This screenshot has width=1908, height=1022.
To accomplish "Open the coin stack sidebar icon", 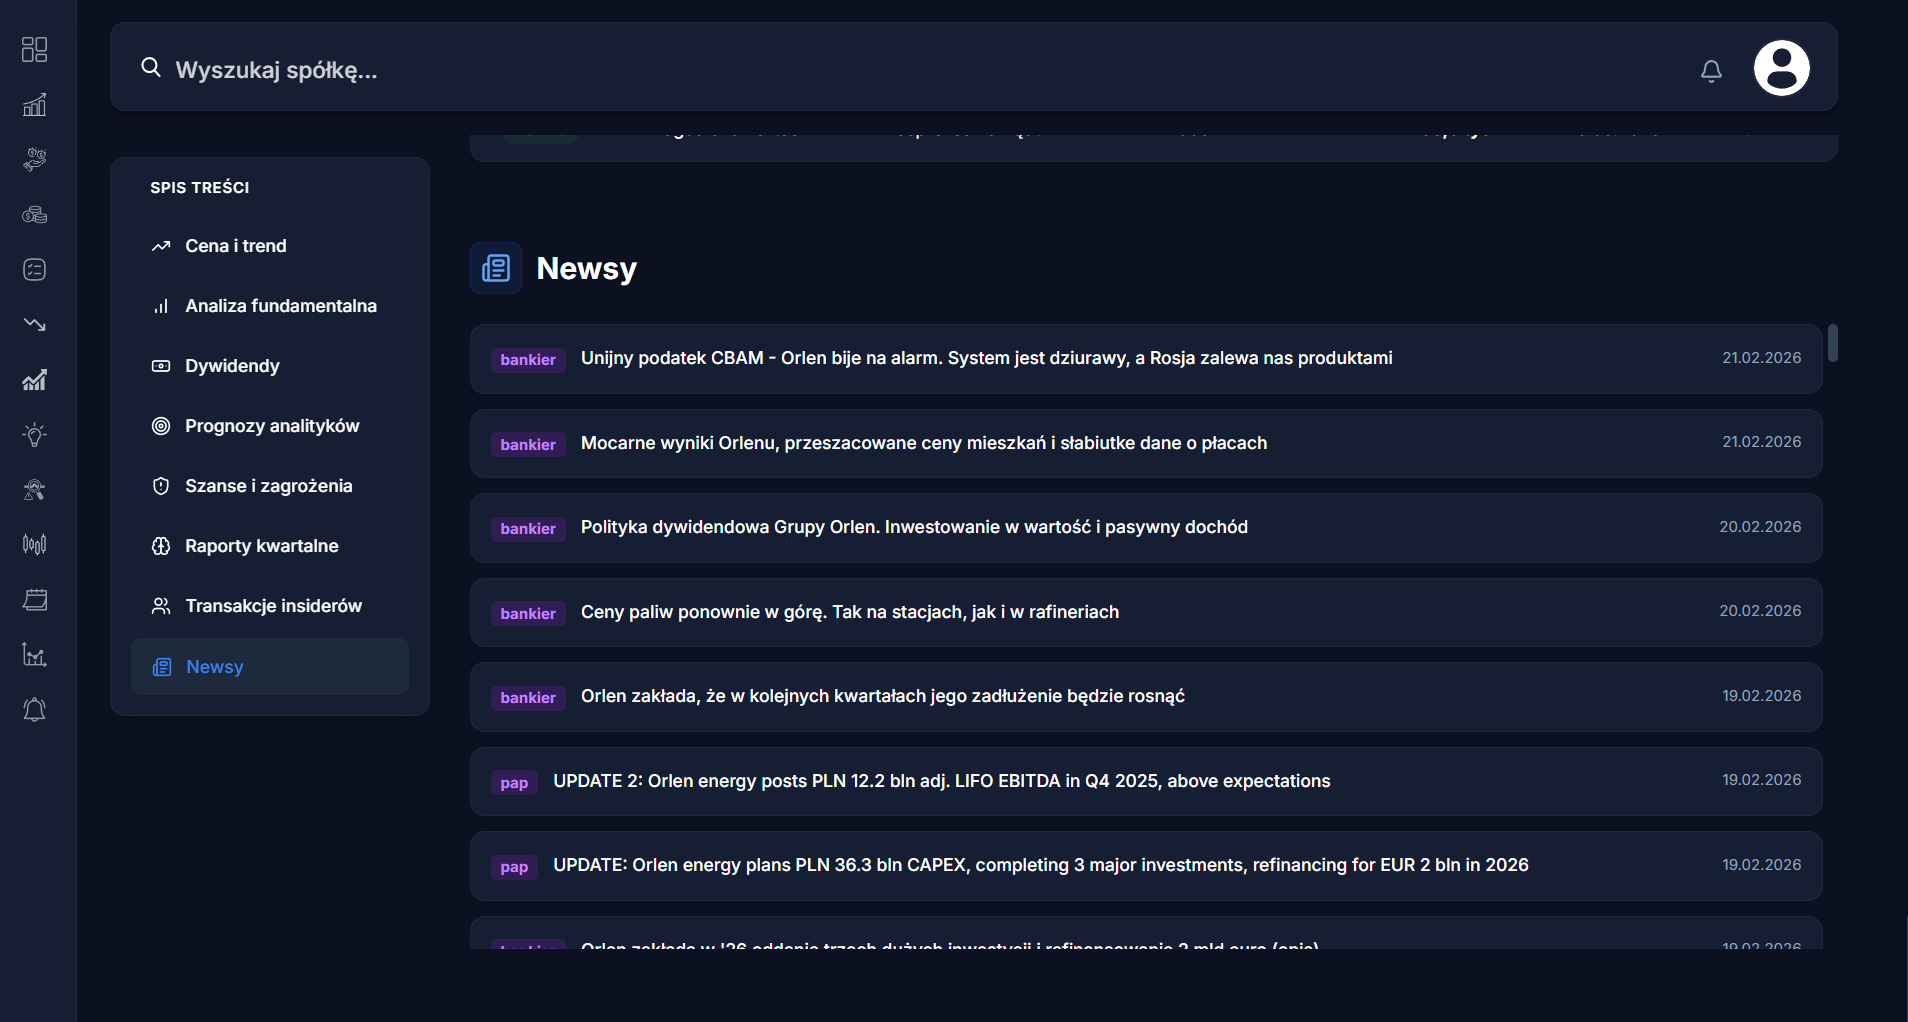I will (35, 215).
